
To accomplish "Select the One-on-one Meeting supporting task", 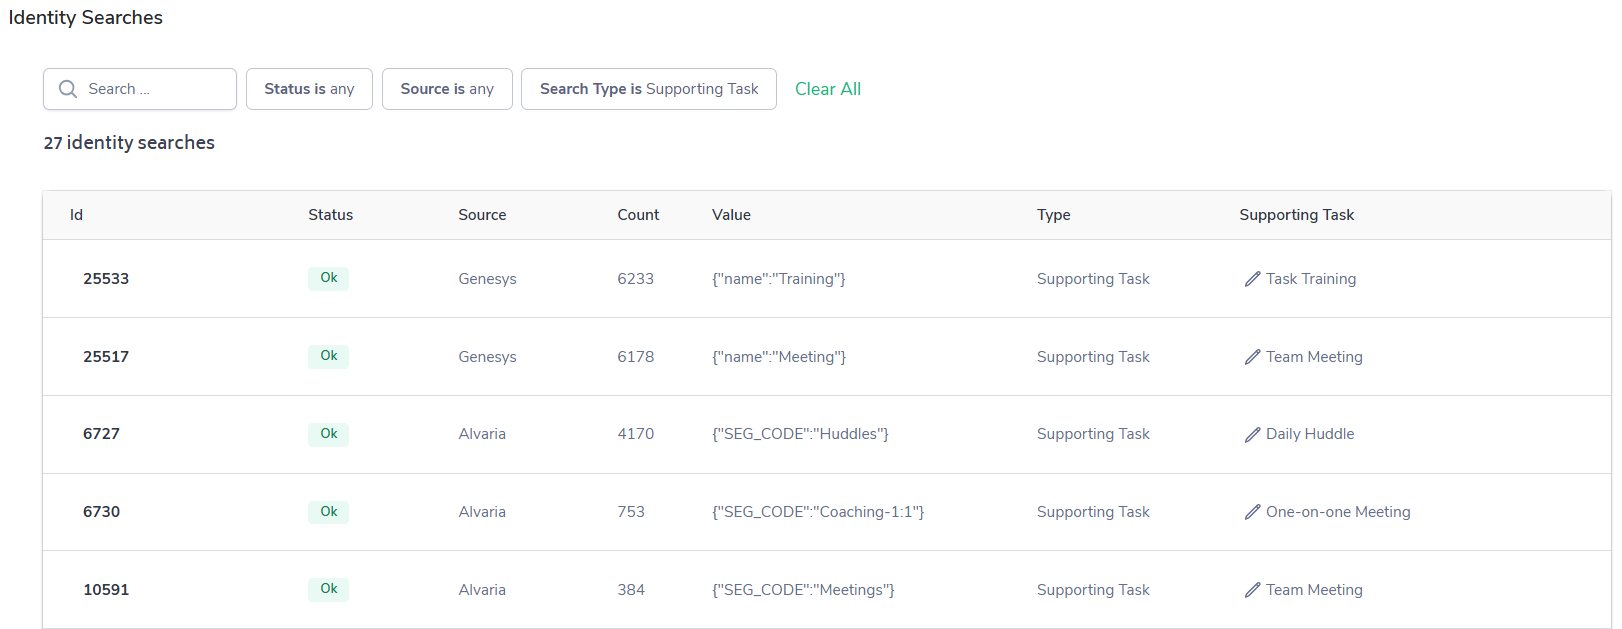I will pos(1338,512).
